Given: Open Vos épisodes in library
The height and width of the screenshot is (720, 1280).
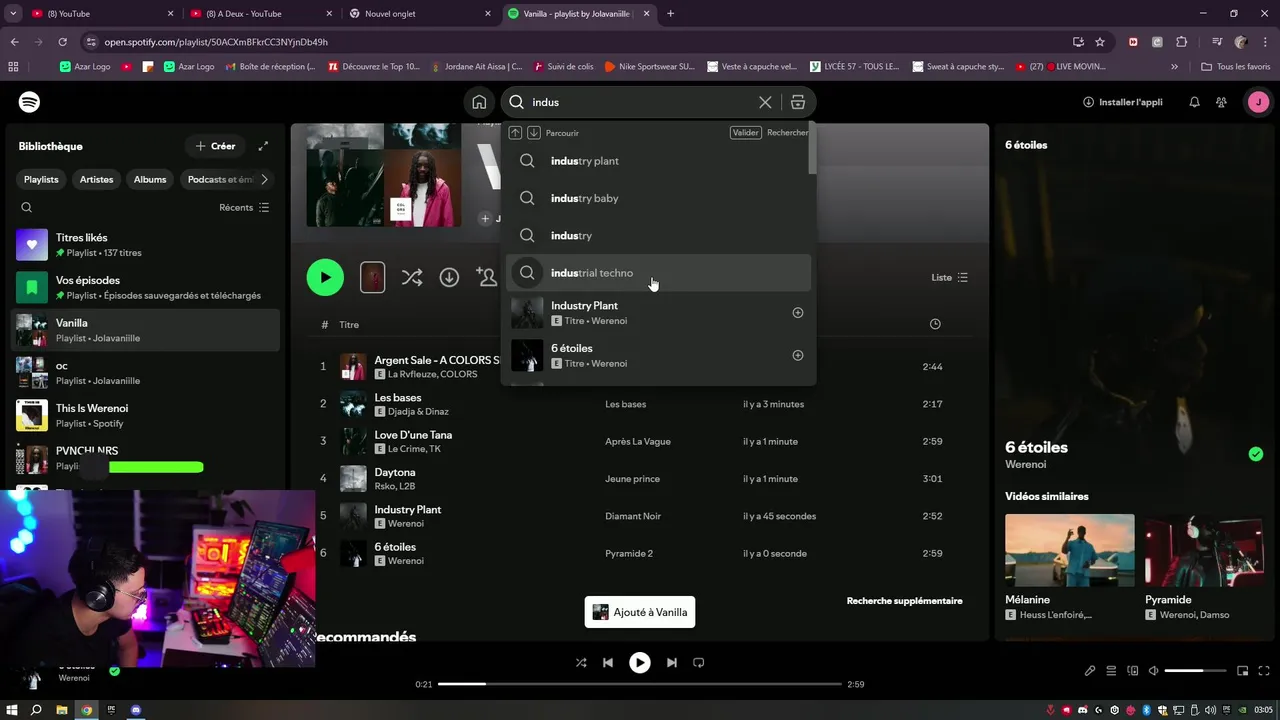Looking at the screenshot, I should 146,288.
